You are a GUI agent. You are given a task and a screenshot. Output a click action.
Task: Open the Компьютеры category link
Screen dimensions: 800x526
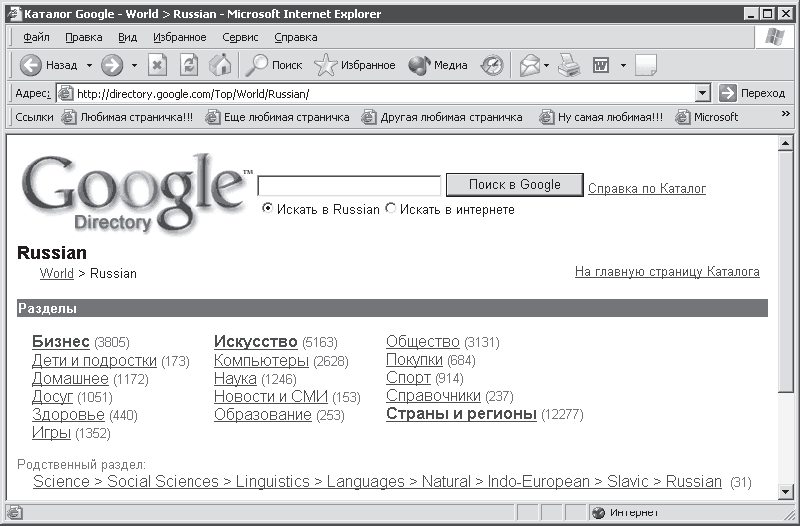261,360
